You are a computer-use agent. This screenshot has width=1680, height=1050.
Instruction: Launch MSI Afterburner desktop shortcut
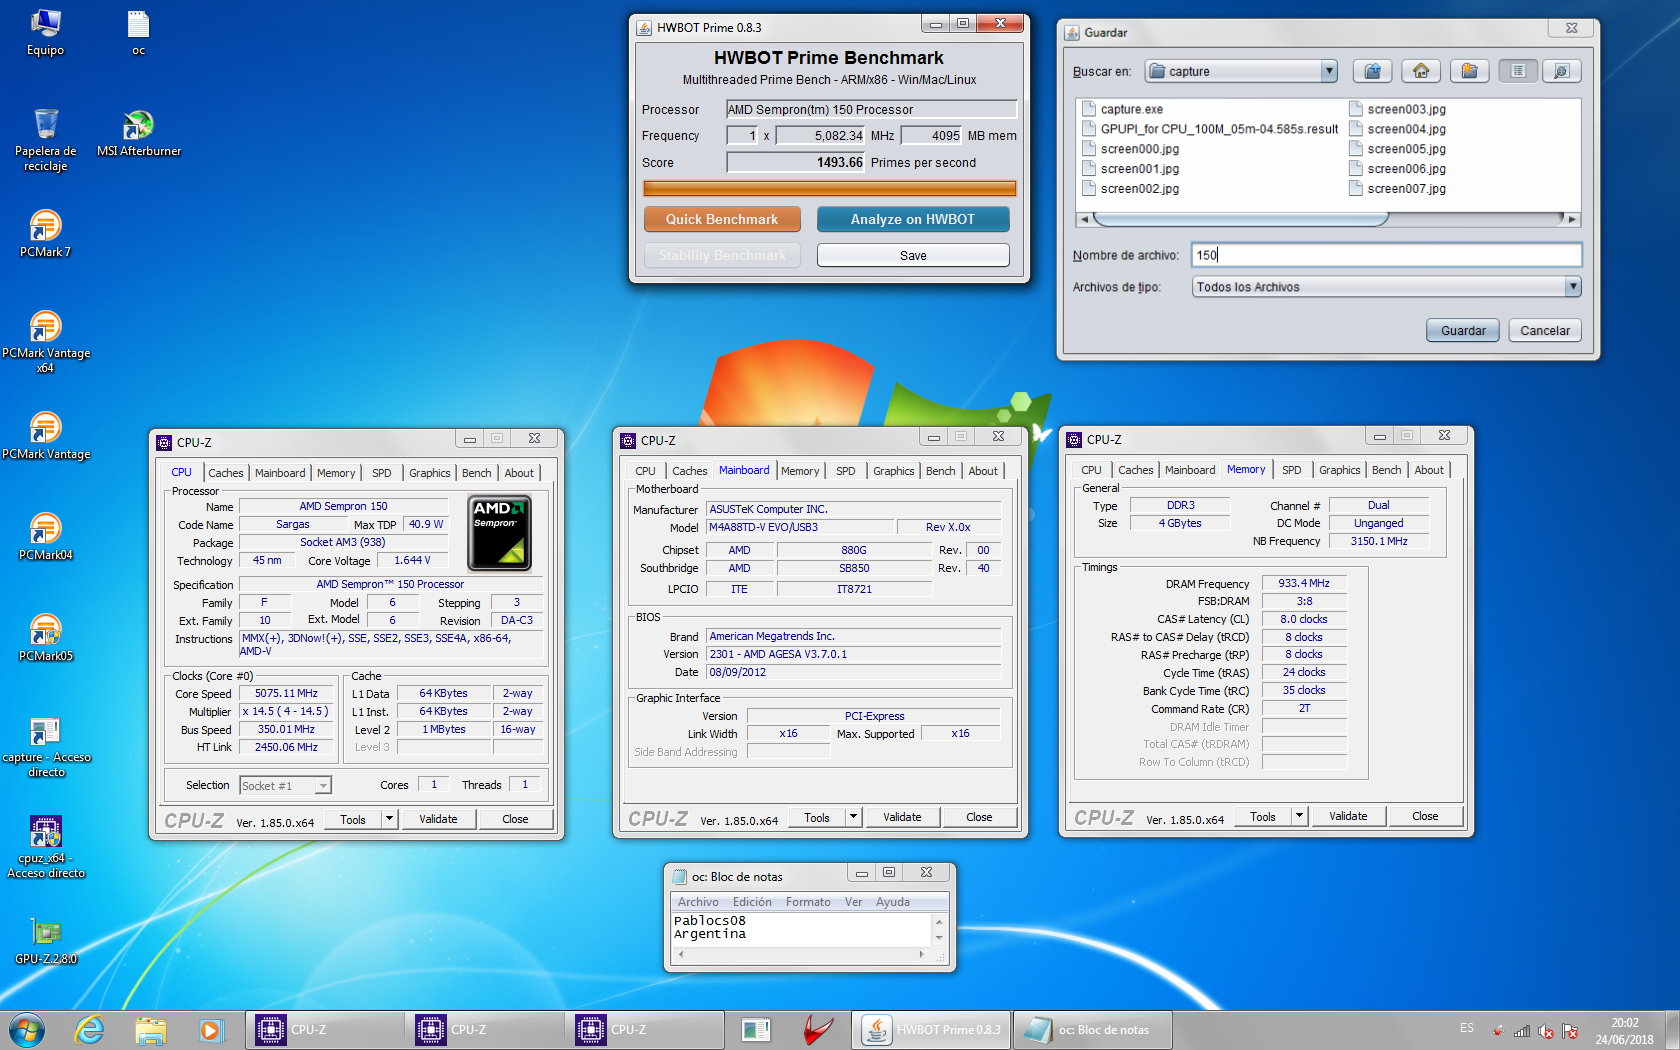[138, 133]
